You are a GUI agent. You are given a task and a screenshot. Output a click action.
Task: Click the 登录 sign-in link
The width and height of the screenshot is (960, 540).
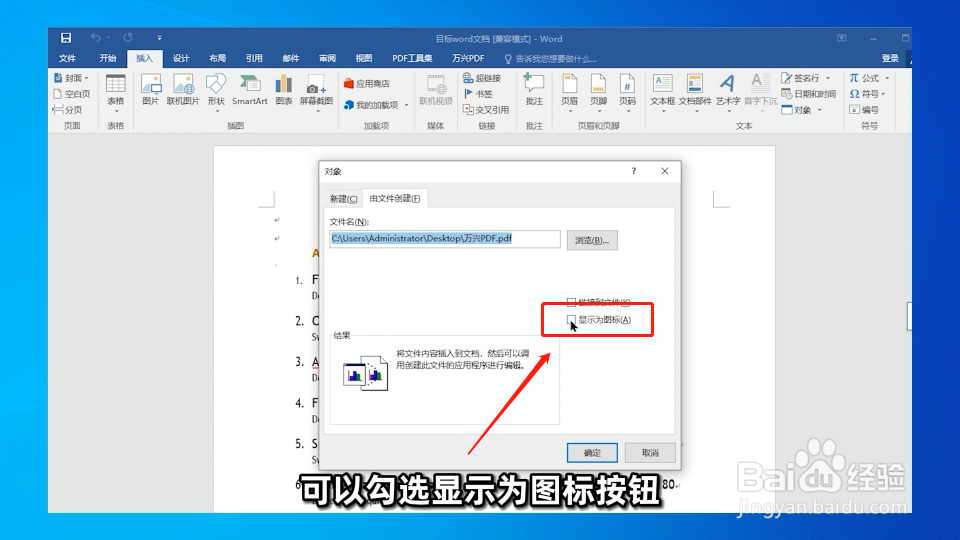pyautogui.click(x=890, y=58)
